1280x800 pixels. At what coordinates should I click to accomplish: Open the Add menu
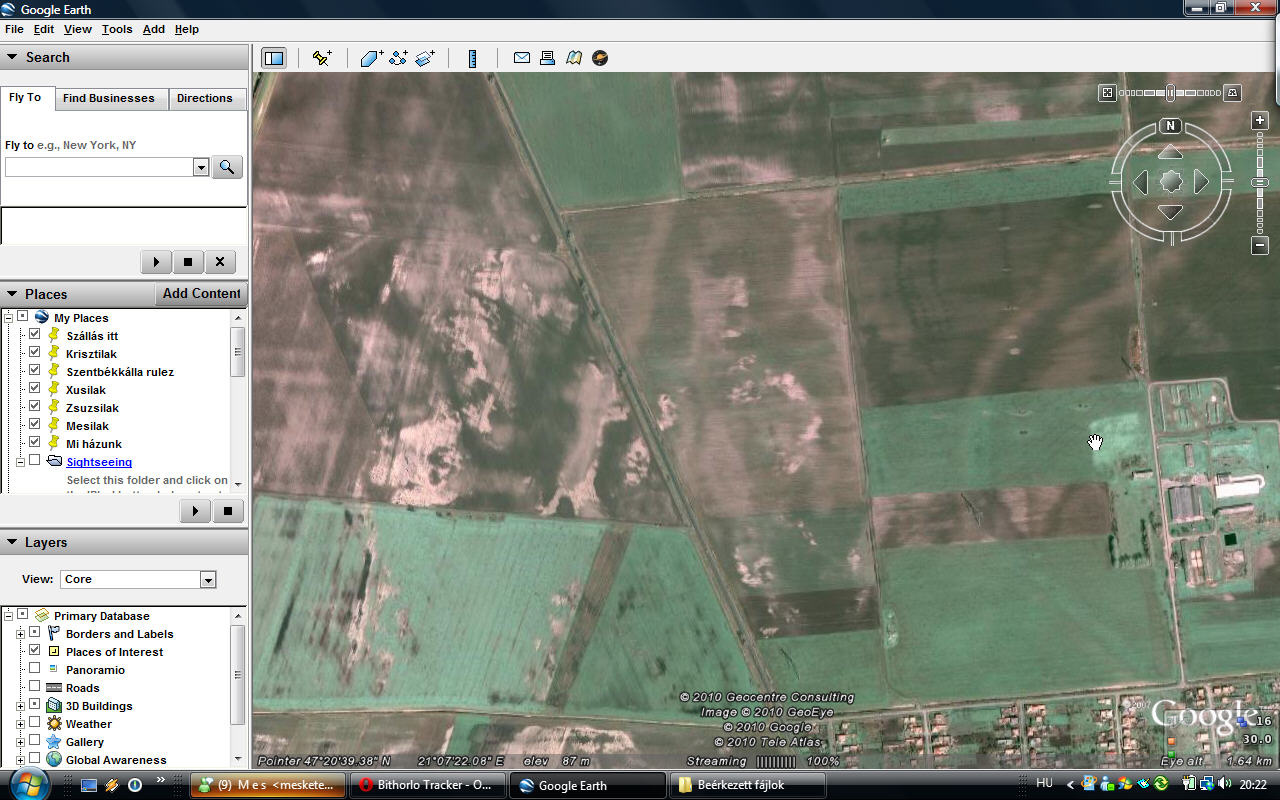click(154, 29)
